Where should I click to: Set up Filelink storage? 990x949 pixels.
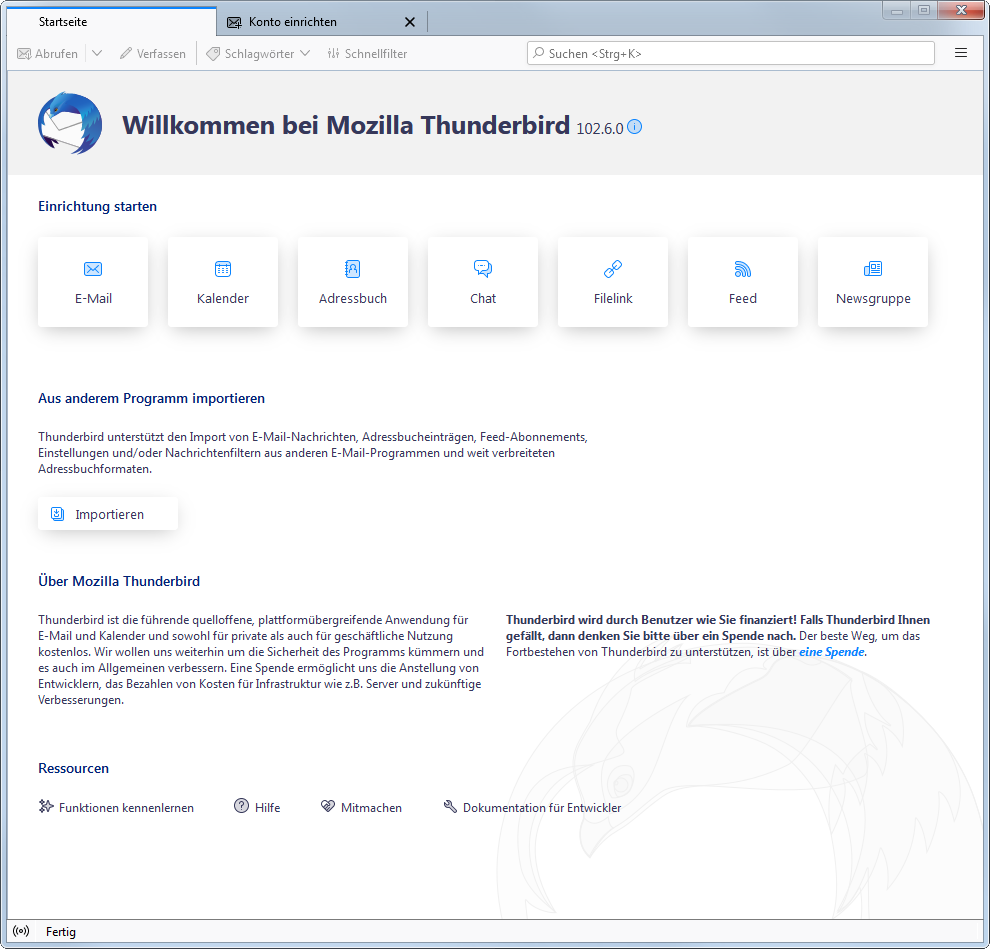click(613, 282)
